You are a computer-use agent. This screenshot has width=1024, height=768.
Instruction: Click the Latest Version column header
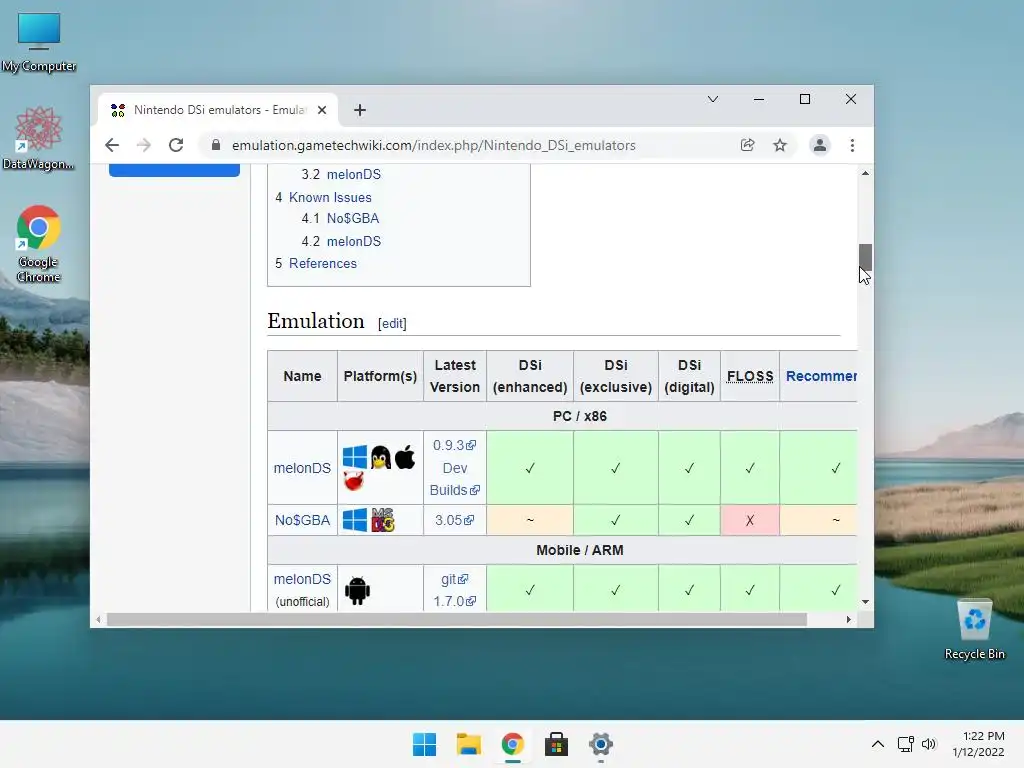[455, 376]
